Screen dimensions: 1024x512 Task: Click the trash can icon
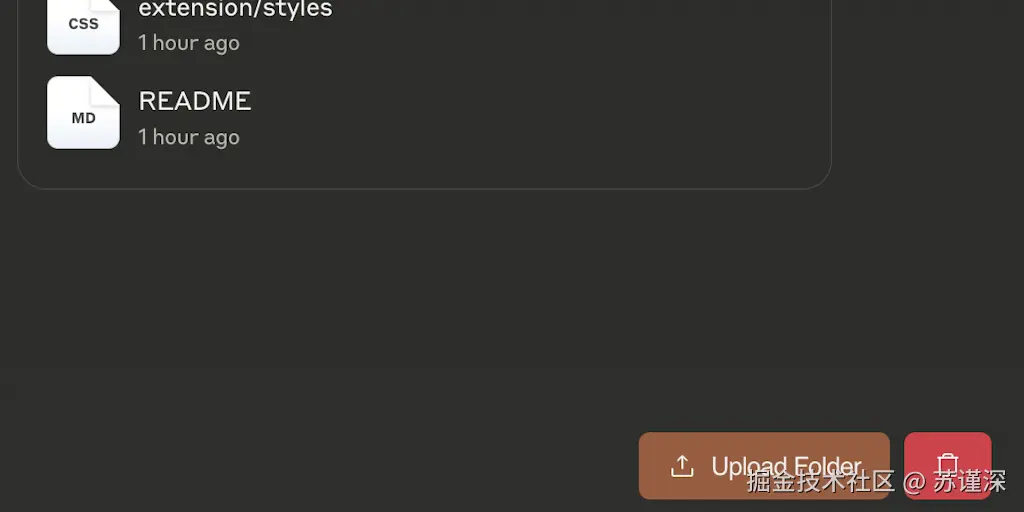coord(947,465)
